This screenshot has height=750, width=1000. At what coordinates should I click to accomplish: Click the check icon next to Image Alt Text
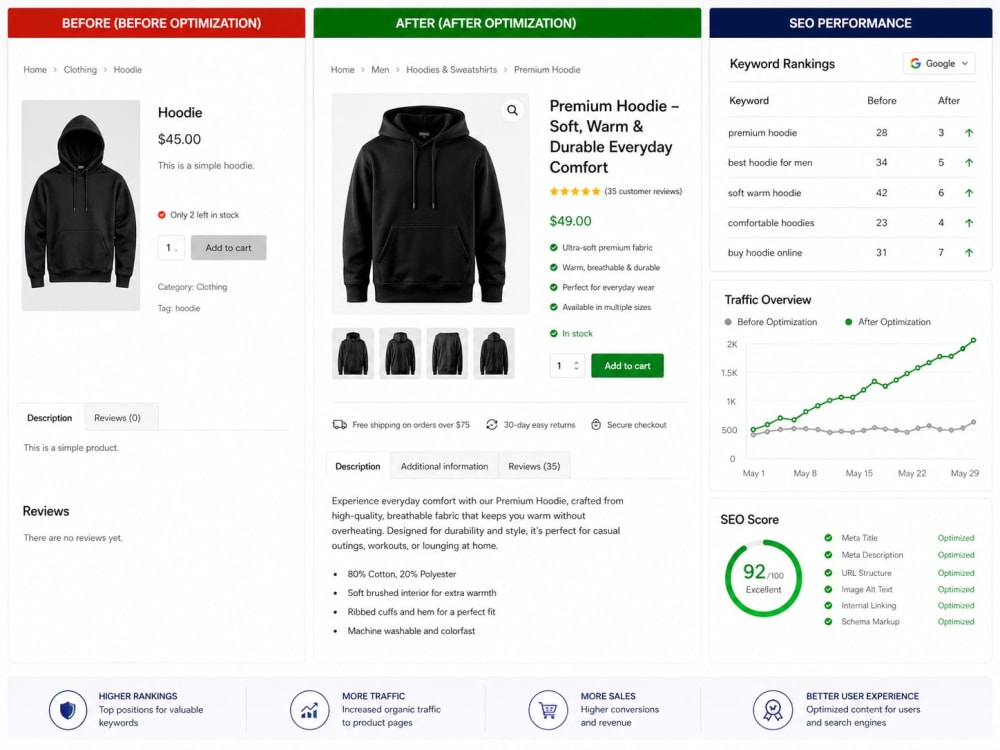[828, 589]
